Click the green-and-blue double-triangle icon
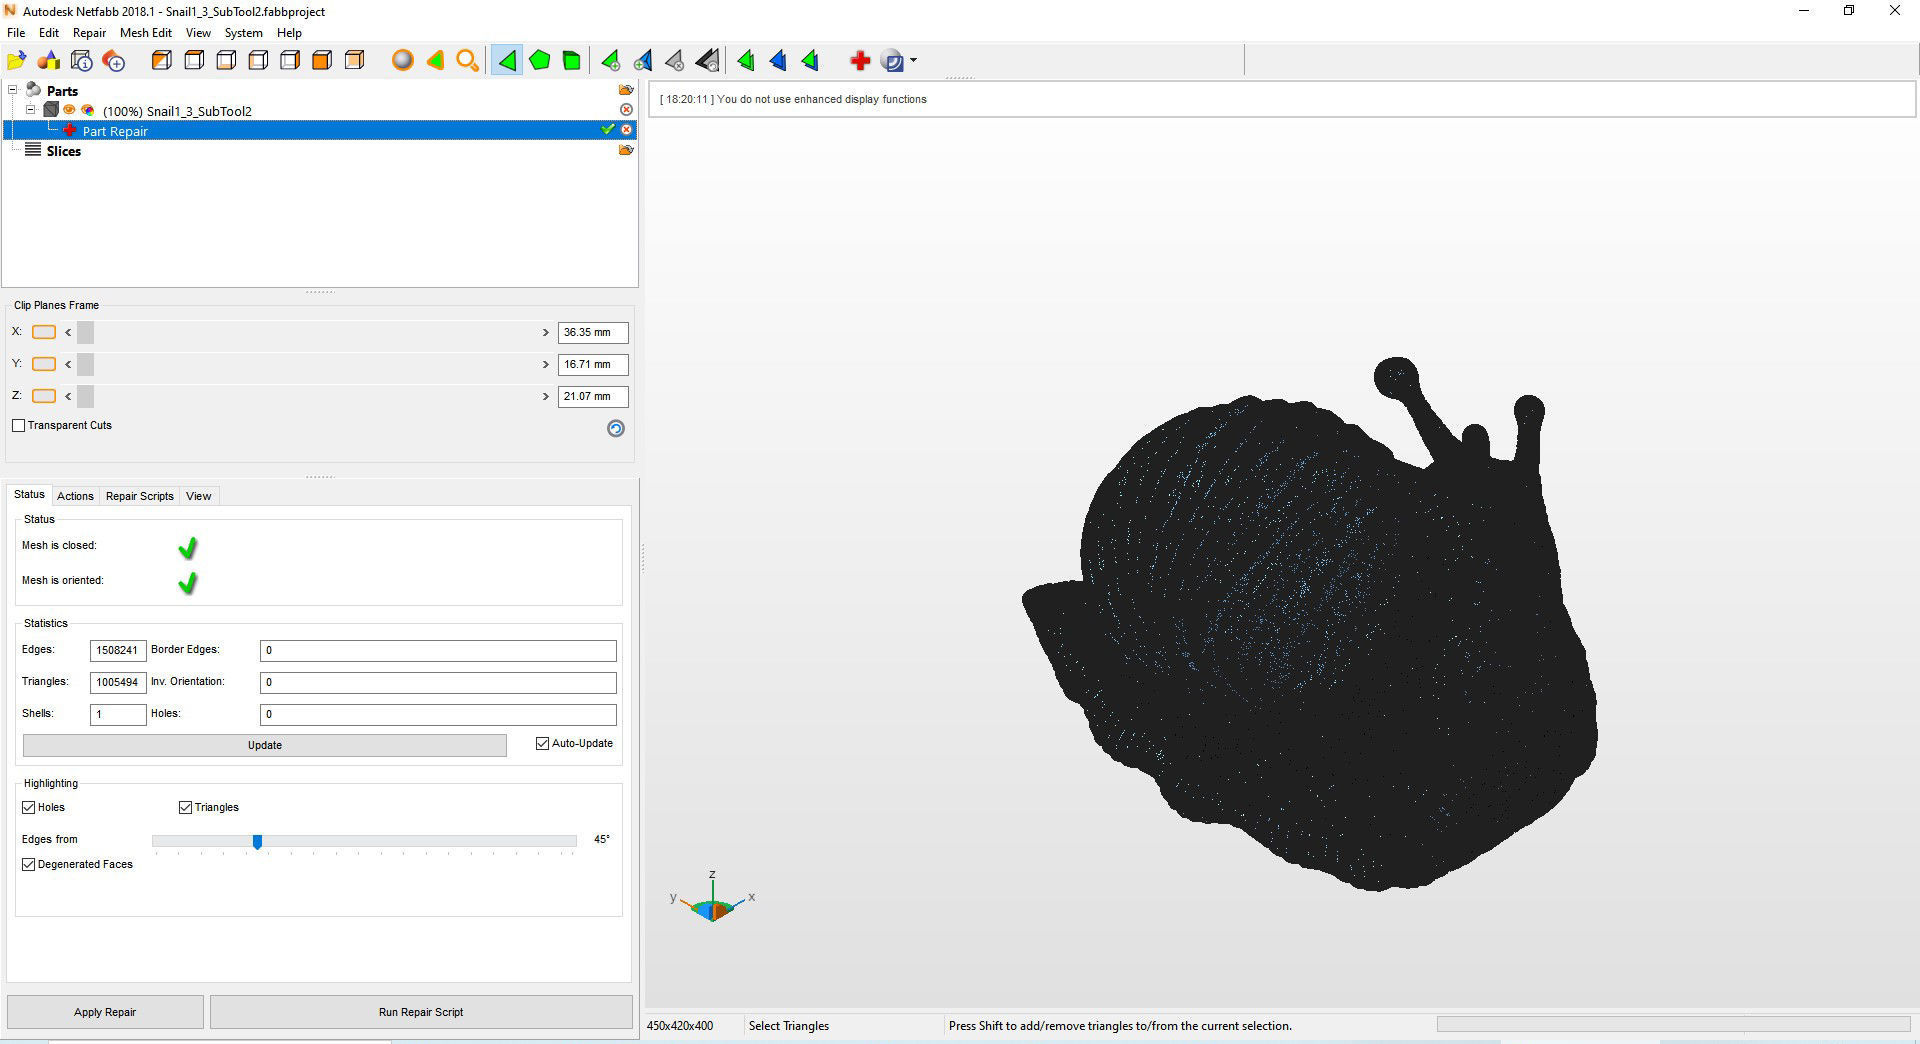Image resolution: width=1920 pixels, height=1044 pixels. pyautogui.click(x=810, y=61)
